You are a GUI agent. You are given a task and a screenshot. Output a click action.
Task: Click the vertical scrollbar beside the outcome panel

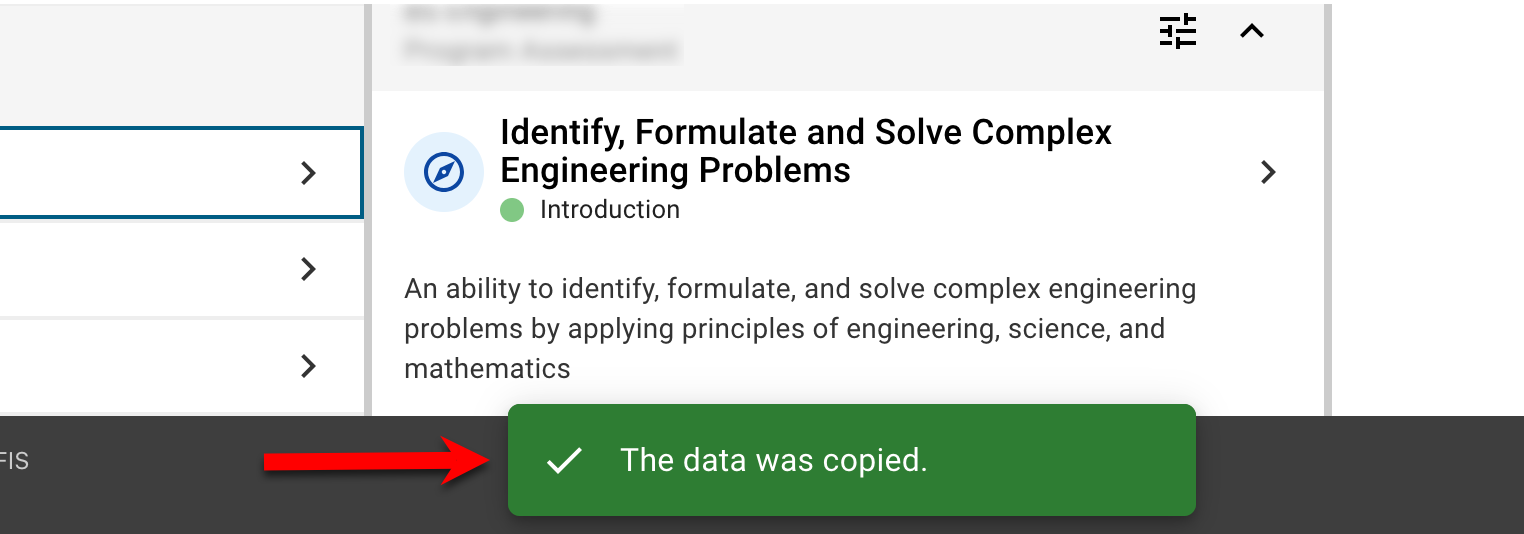[x=1327, y=250]
